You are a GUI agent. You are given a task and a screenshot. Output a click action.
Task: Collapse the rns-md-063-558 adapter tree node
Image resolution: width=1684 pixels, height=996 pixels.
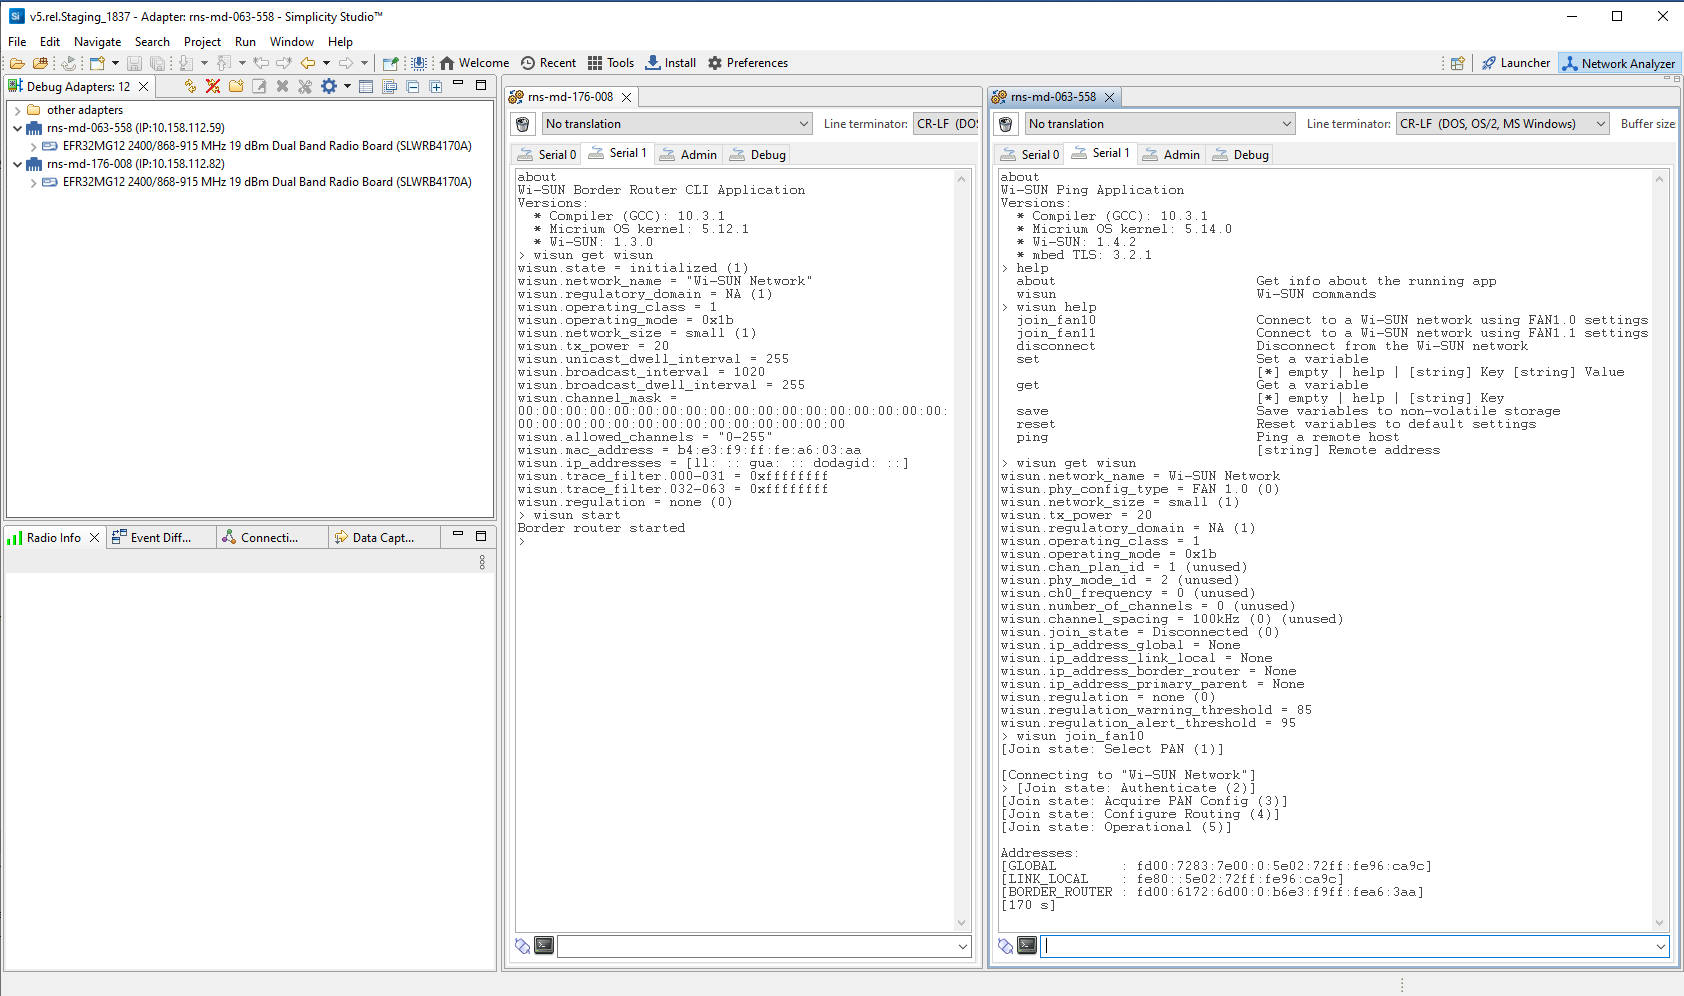[18, 128]
